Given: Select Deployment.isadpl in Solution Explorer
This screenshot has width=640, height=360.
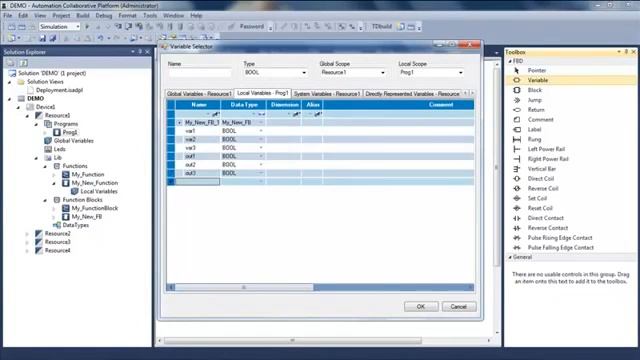Looking at the screenshot, I should 59,90.
